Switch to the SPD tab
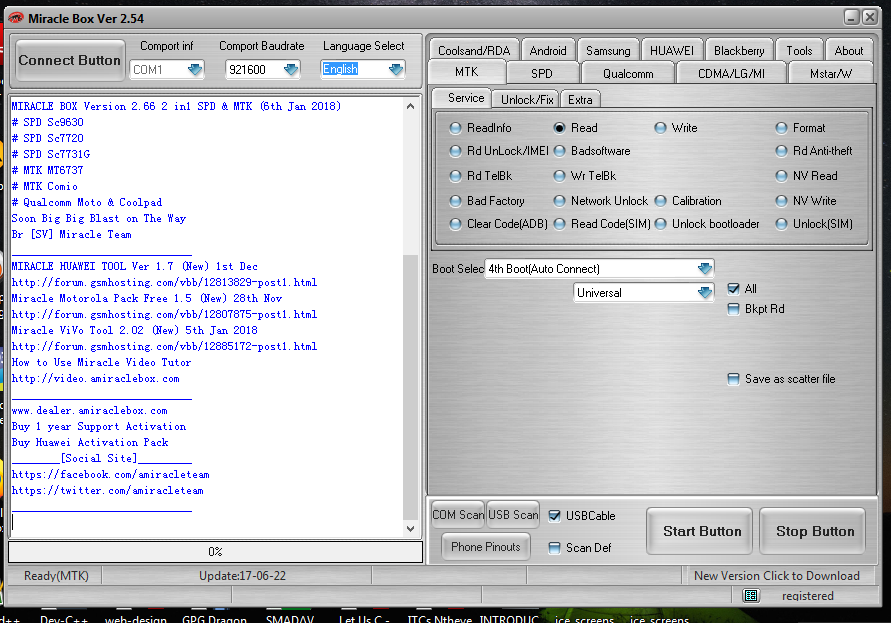 point(542,73)
